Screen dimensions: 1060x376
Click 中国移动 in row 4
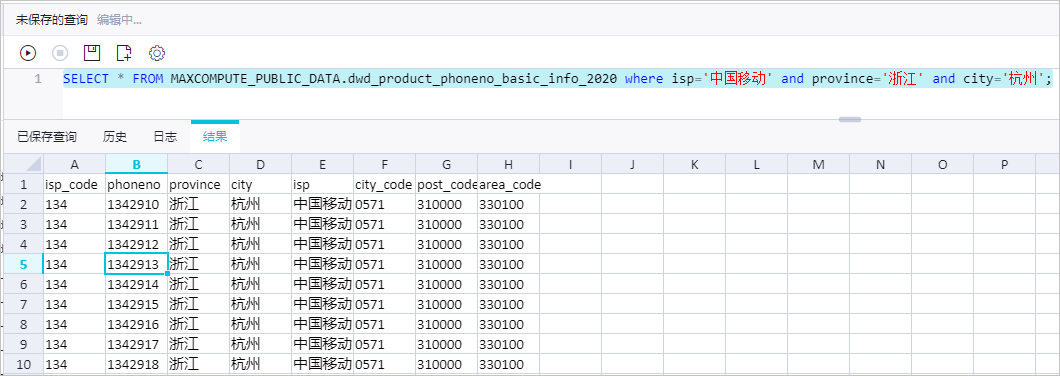click(x=322, y=244)
